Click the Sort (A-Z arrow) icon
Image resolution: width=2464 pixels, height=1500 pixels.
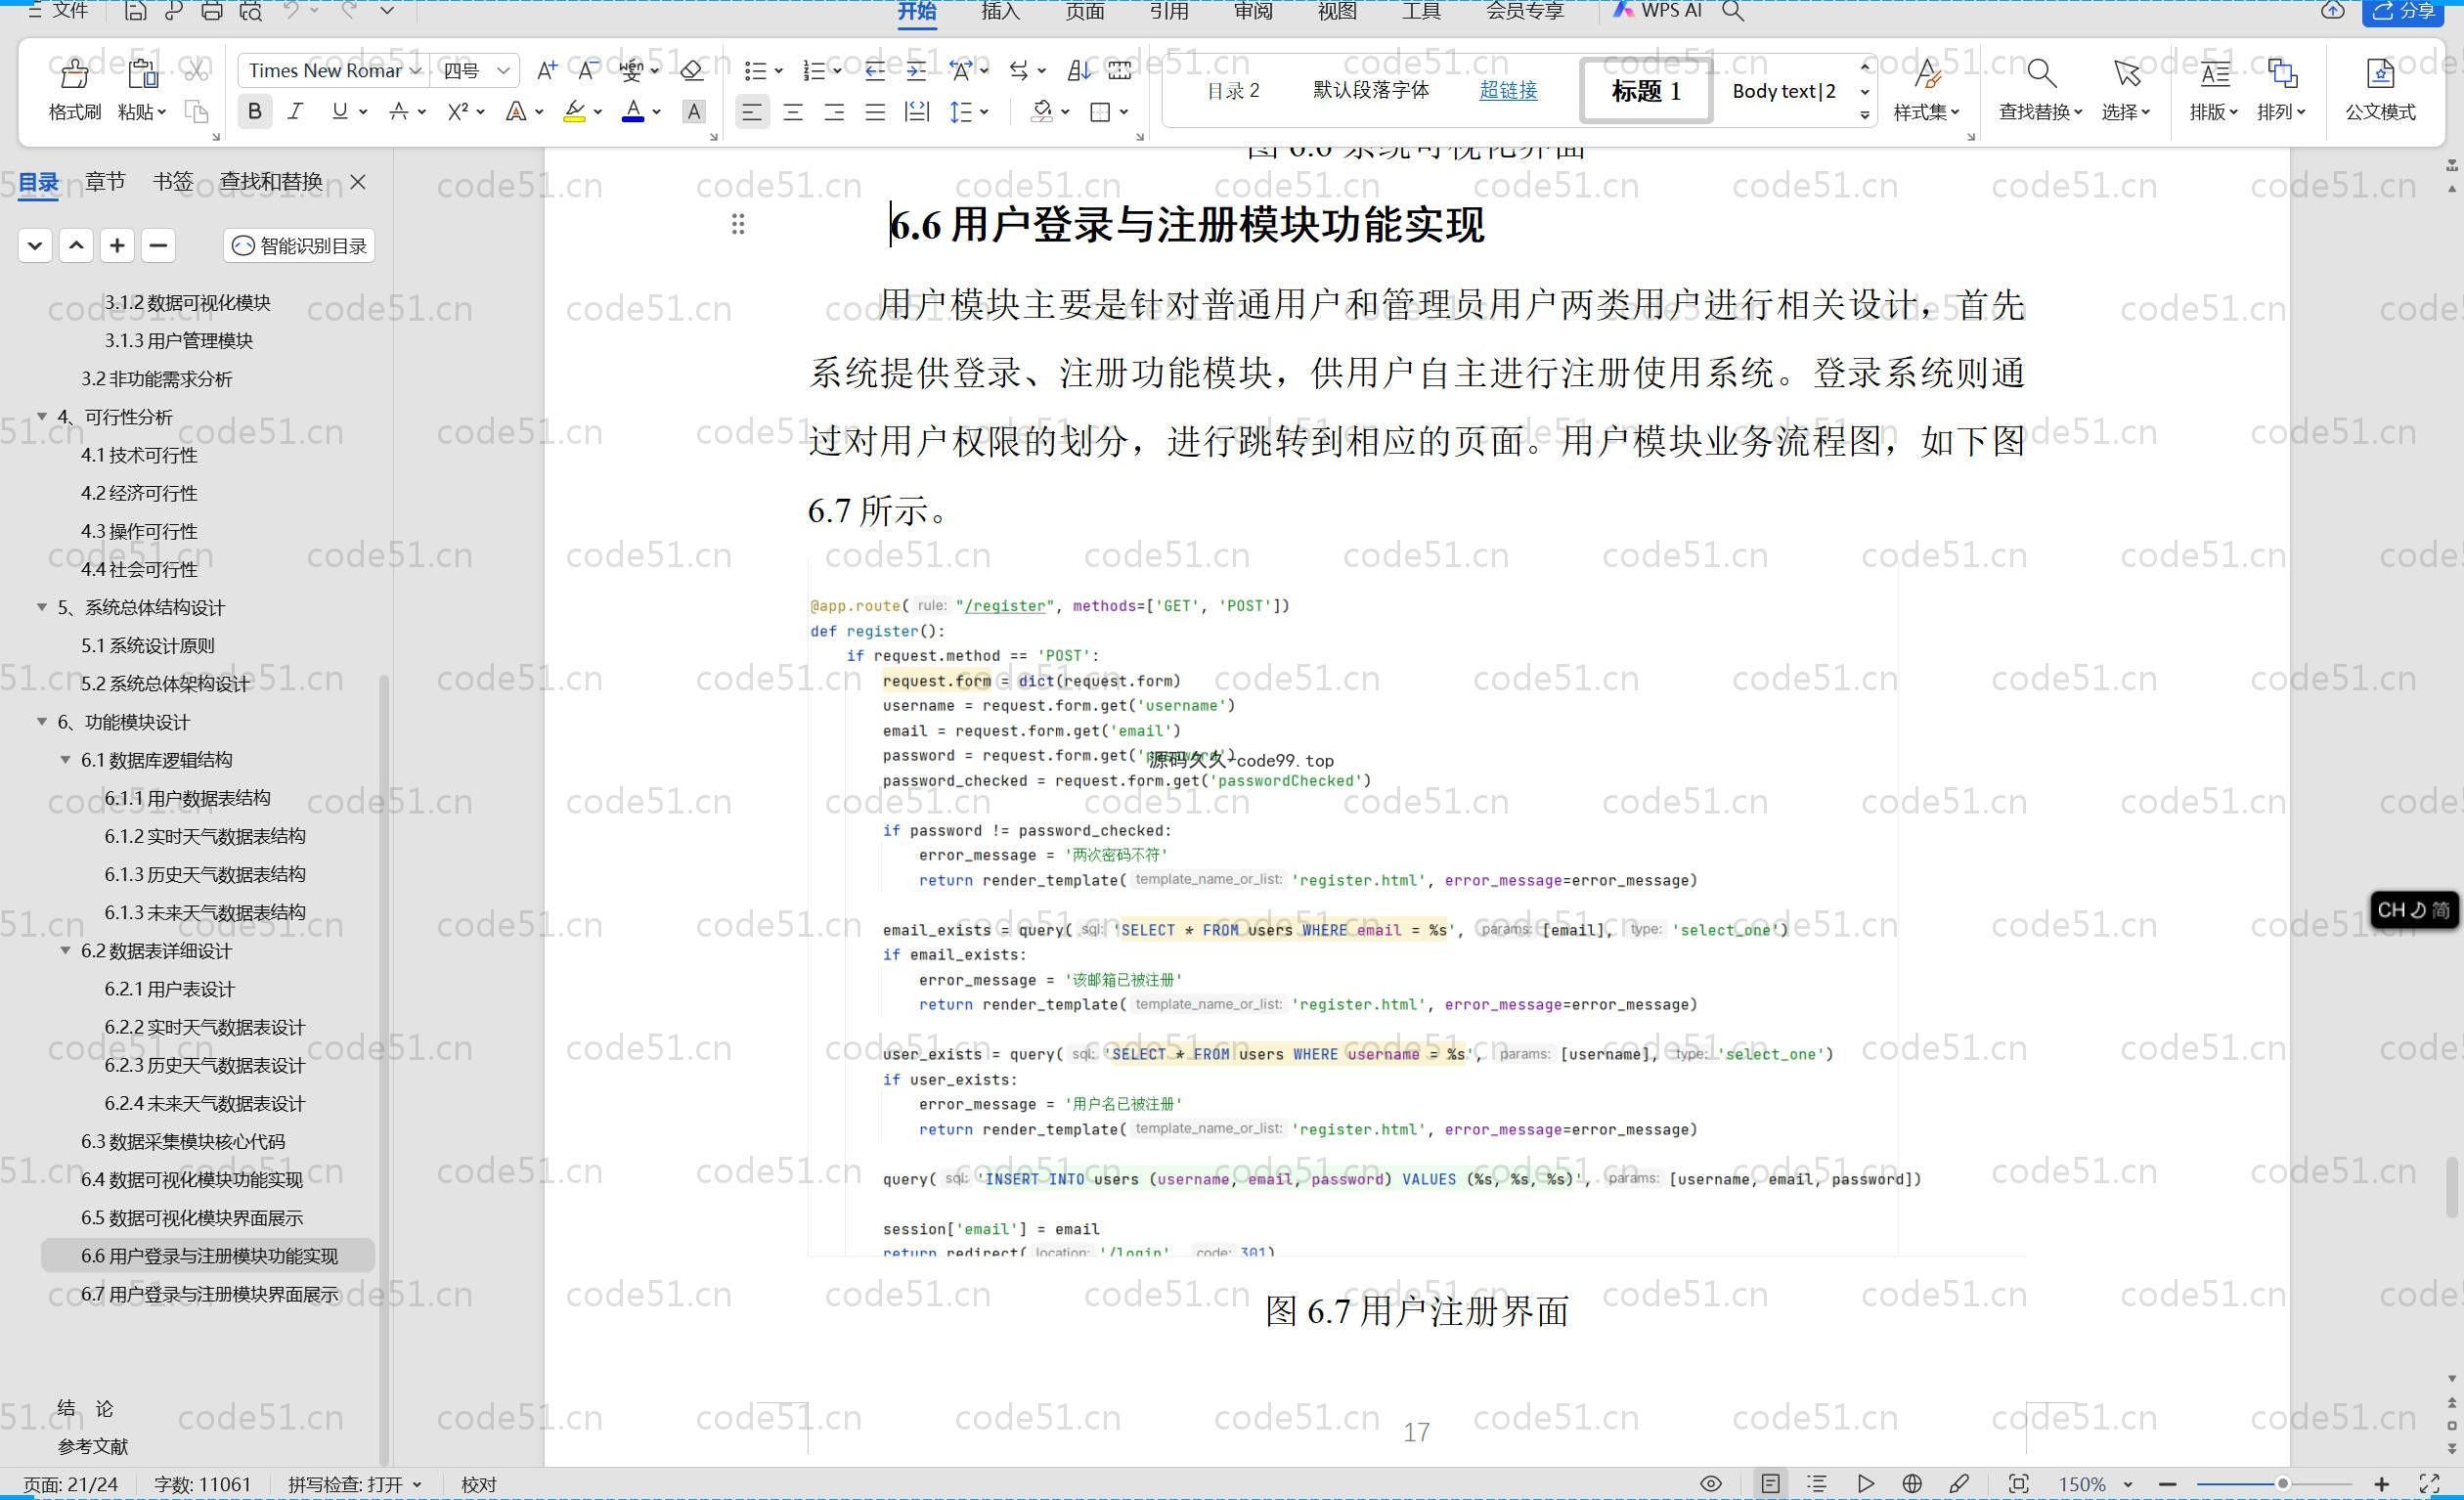click(1079, 70)
